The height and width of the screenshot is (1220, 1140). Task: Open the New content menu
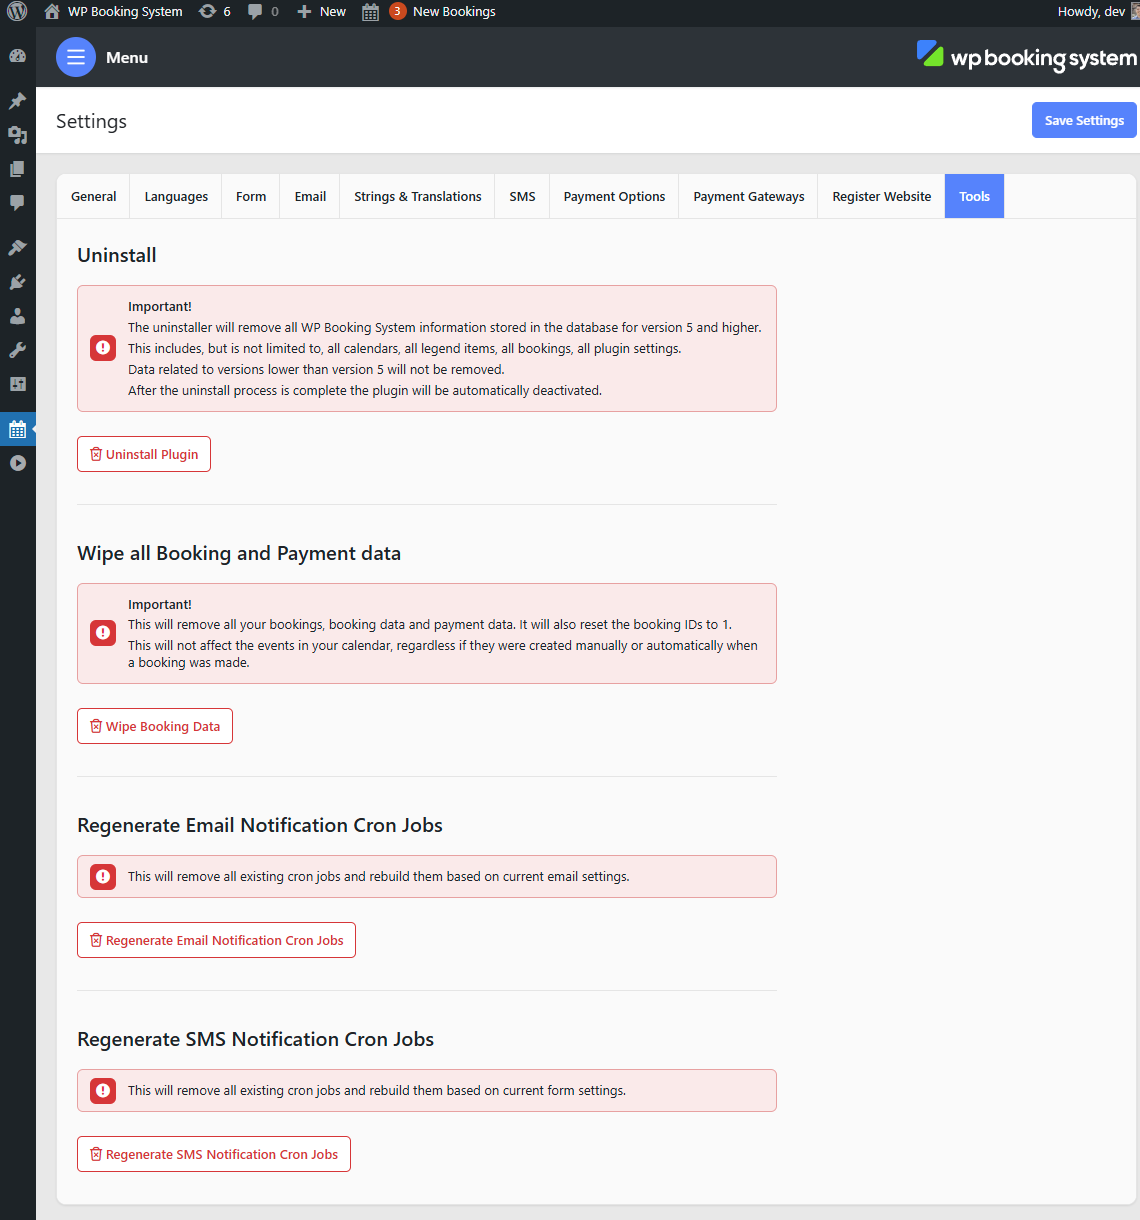click(321, 12)
